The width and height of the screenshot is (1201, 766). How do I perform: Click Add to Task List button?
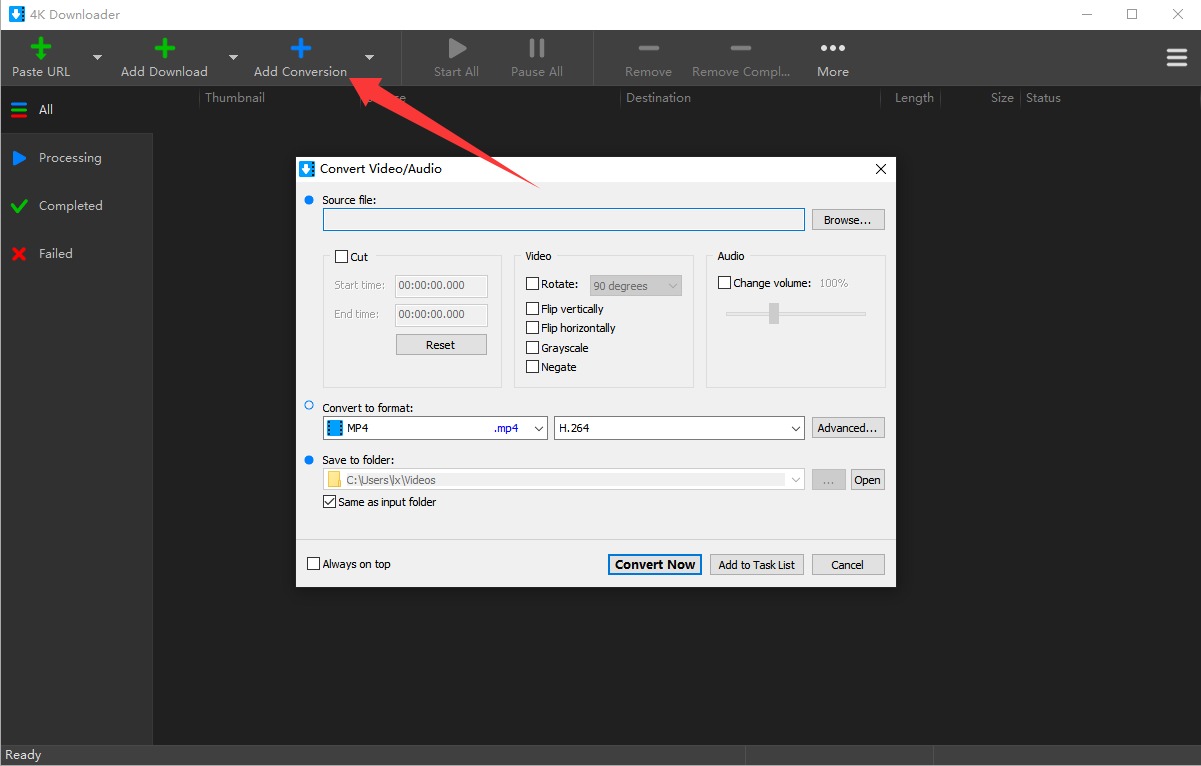click(x=757, y=565)
